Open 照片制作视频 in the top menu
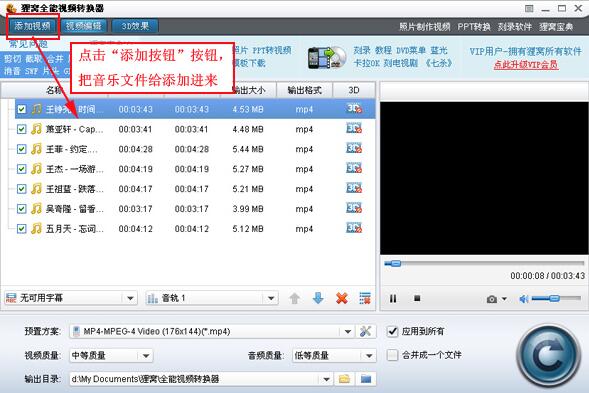 tap(424, 27)
